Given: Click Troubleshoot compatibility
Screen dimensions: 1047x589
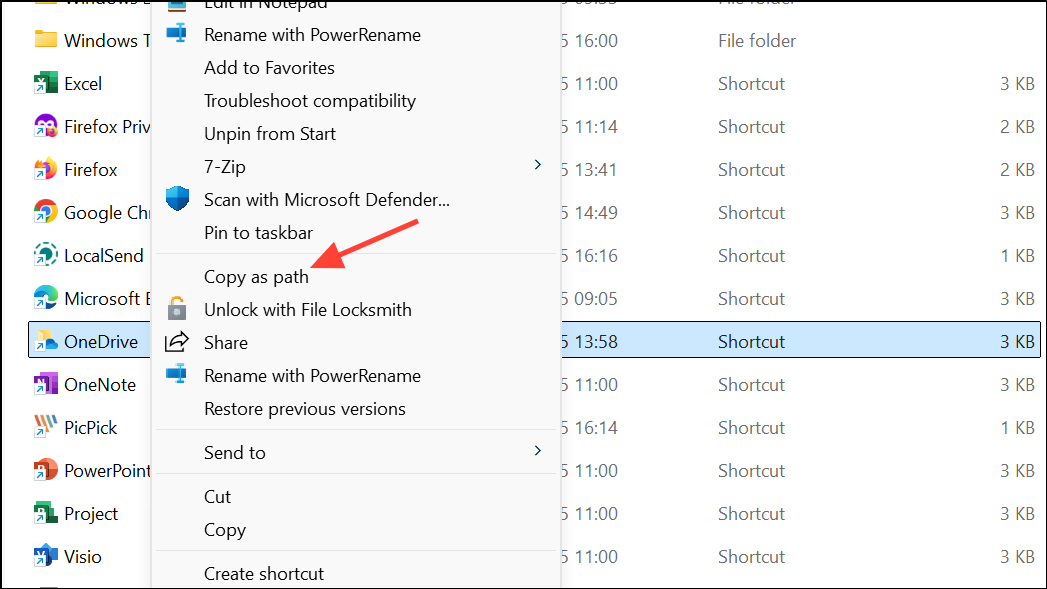Looking at the screenshot, I should click(x=310, y=100).
